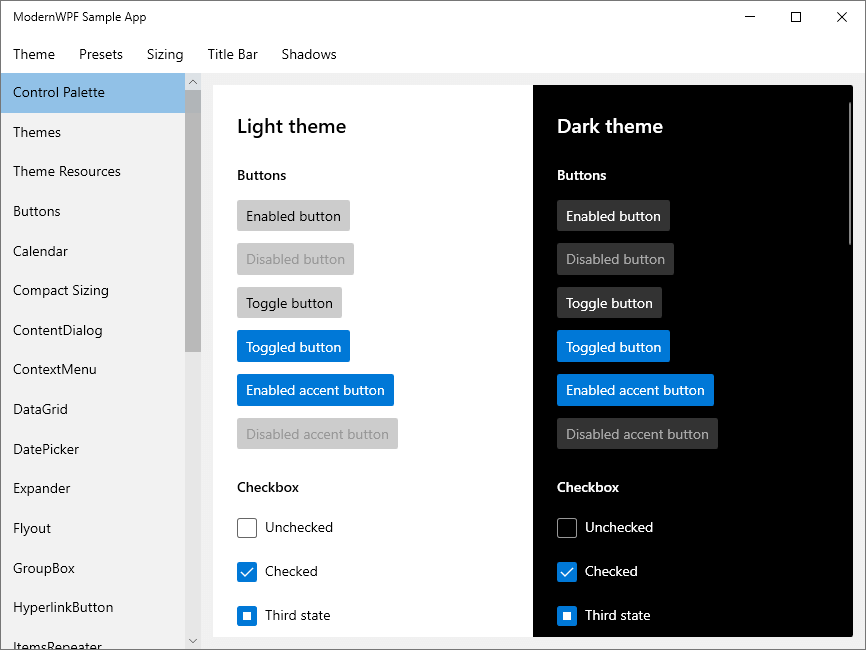Click Toggle button in the Dark theme
Screen dimensions: 866x650
click(609, 303)
